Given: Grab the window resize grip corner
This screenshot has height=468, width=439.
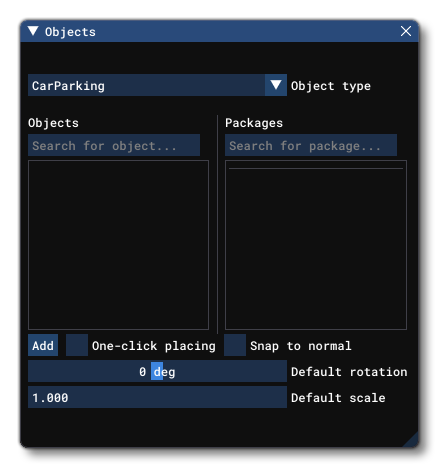Looking at the screenshot, I should pos(412,441).
